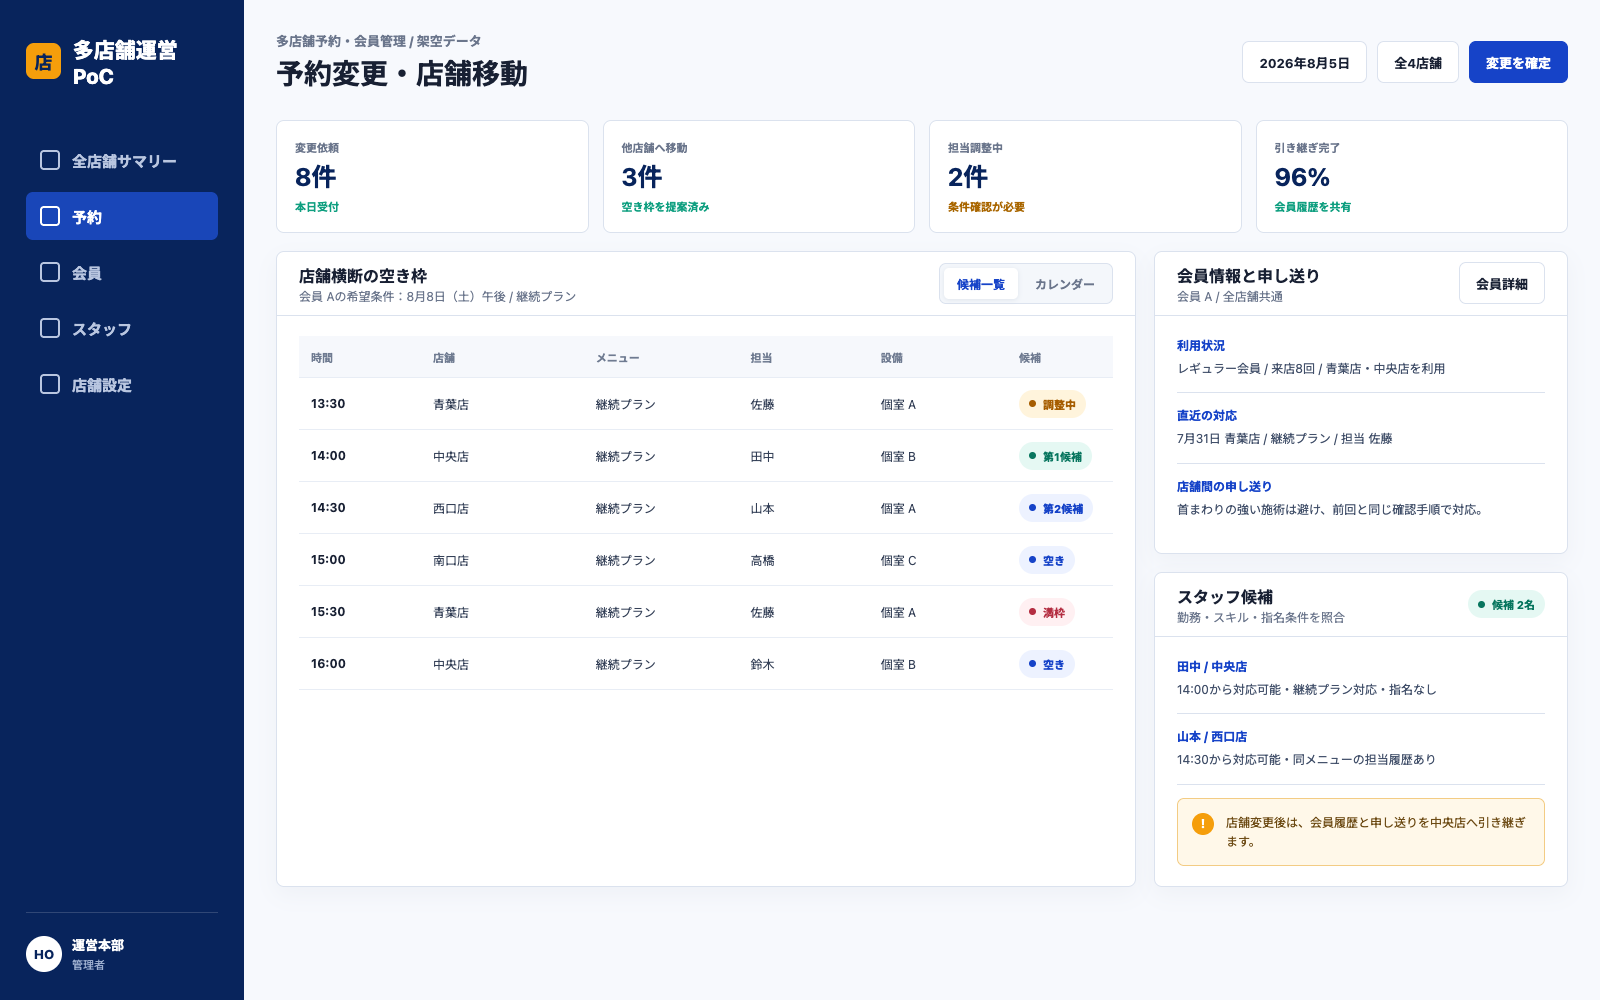
Task: Select the 他店舗へ移動 3件 summary card
Action: click(x=759, y=177)
